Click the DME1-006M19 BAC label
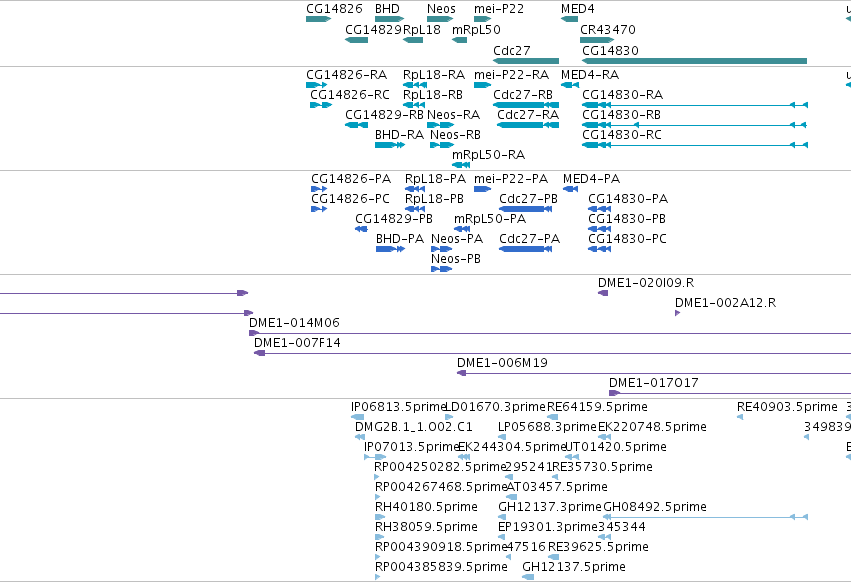Screen dimensions: 851x582 pos(502,363)
